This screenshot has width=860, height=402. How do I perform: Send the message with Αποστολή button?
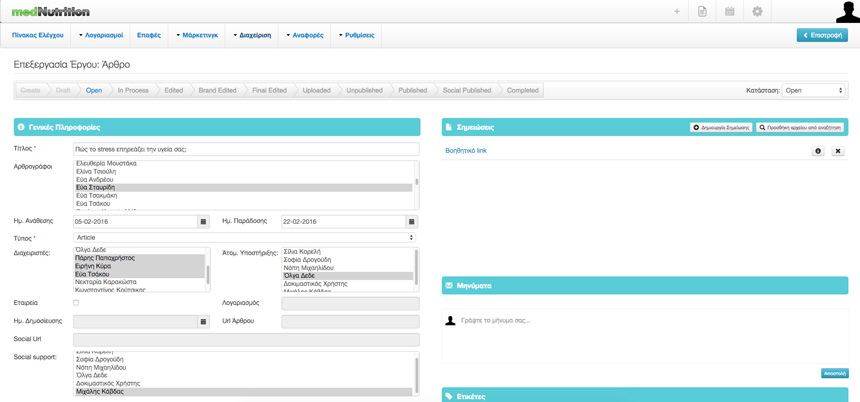click(834, 373)
